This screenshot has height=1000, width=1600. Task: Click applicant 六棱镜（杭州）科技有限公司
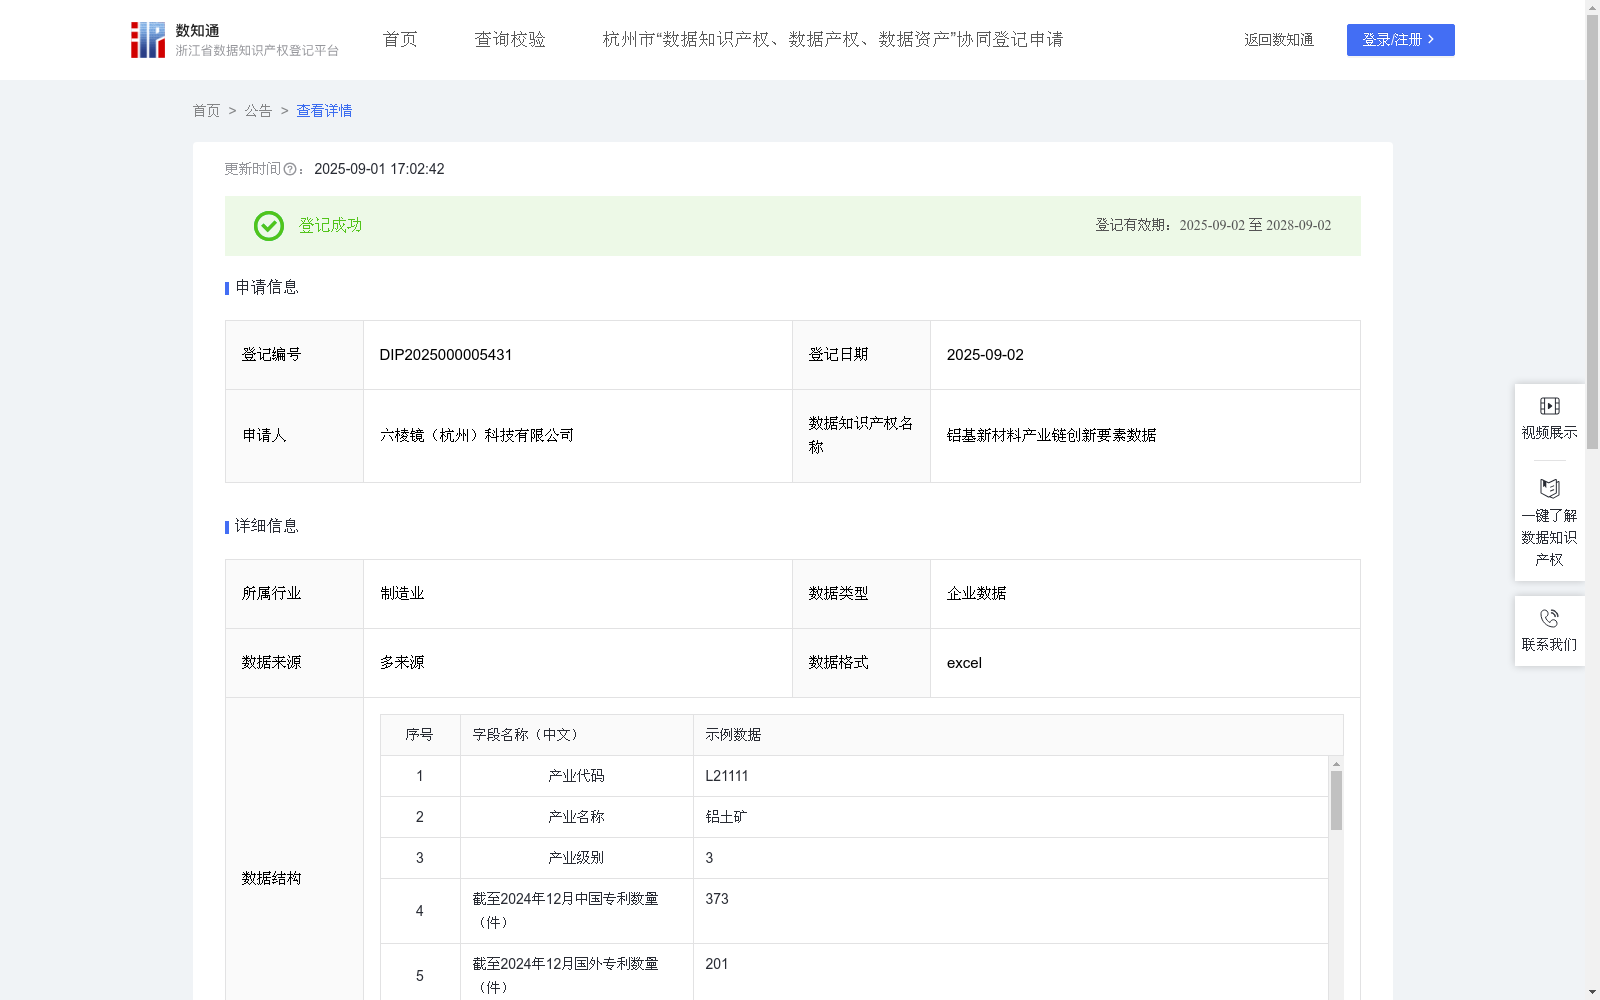coord(477,436)
